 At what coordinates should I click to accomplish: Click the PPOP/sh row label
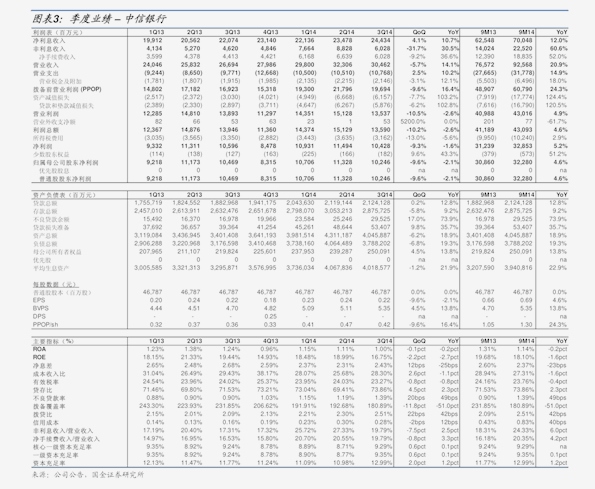46,325
